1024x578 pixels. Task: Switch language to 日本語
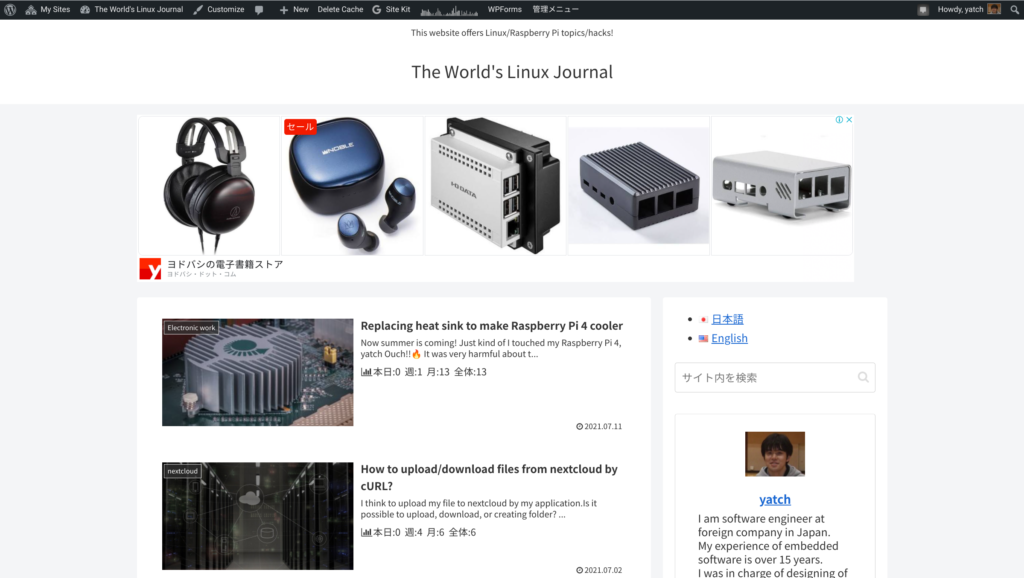tap(727, 319)
